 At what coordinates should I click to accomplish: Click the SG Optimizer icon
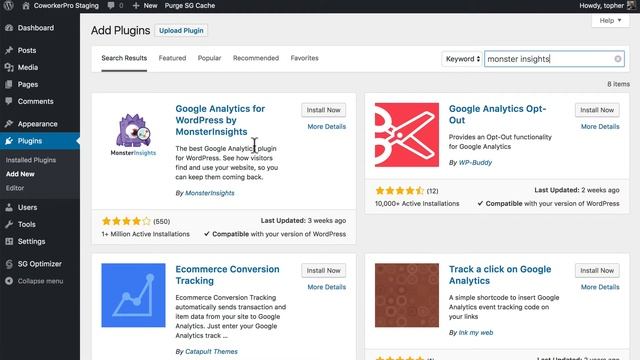point(9,264)
